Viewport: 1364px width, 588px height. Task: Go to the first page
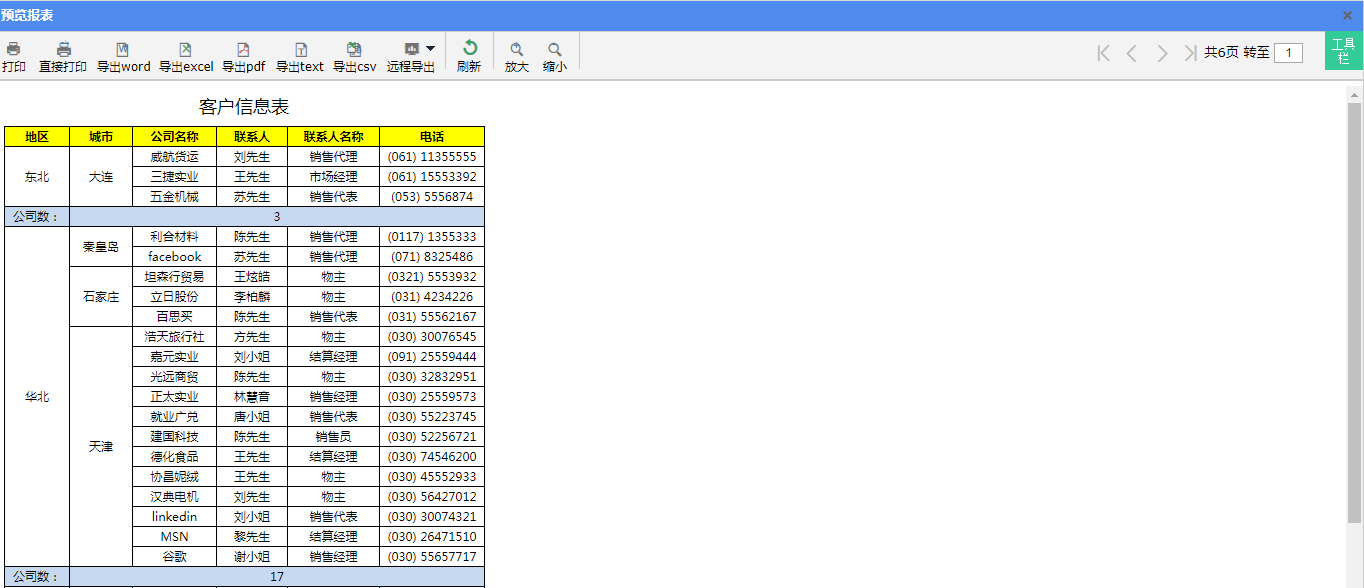[1104, 53]
